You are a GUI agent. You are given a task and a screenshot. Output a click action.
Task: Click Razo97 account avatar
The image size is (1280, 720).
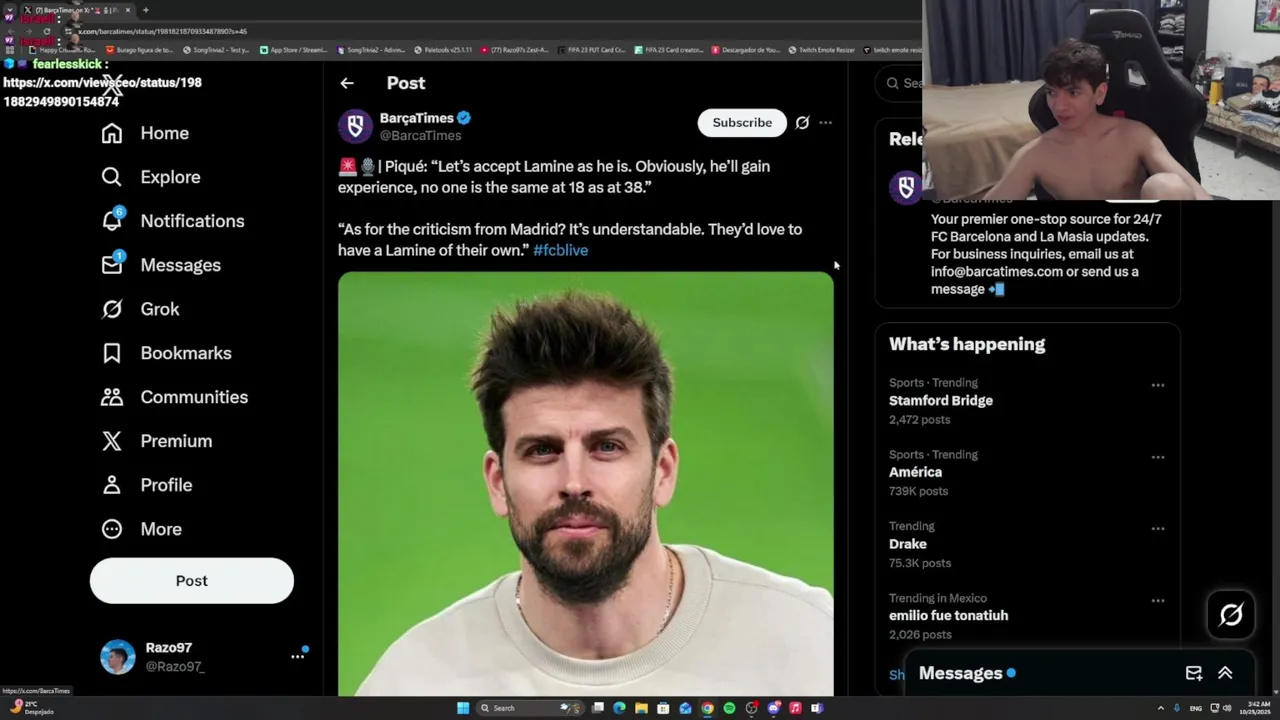coord(117,657)
